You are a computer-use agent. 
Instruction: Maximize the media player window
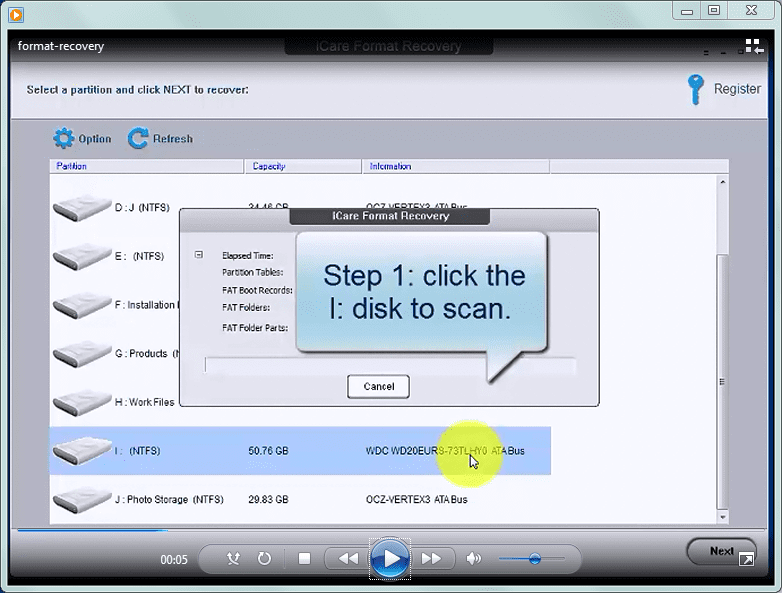pos(714,10)
